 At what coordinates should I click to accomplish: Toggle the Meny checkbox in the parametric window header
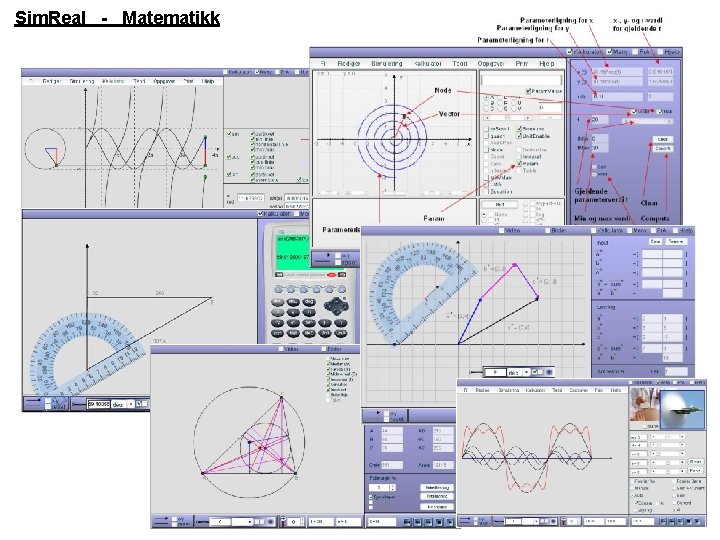[609, 52]
